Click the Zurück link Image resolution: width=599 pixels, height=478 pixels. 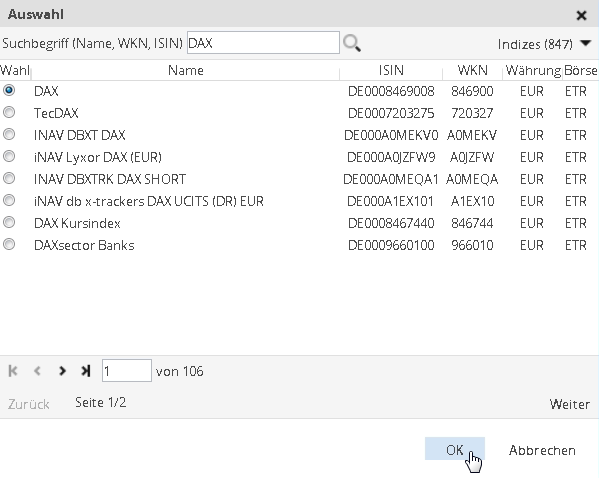coord(29,404)
